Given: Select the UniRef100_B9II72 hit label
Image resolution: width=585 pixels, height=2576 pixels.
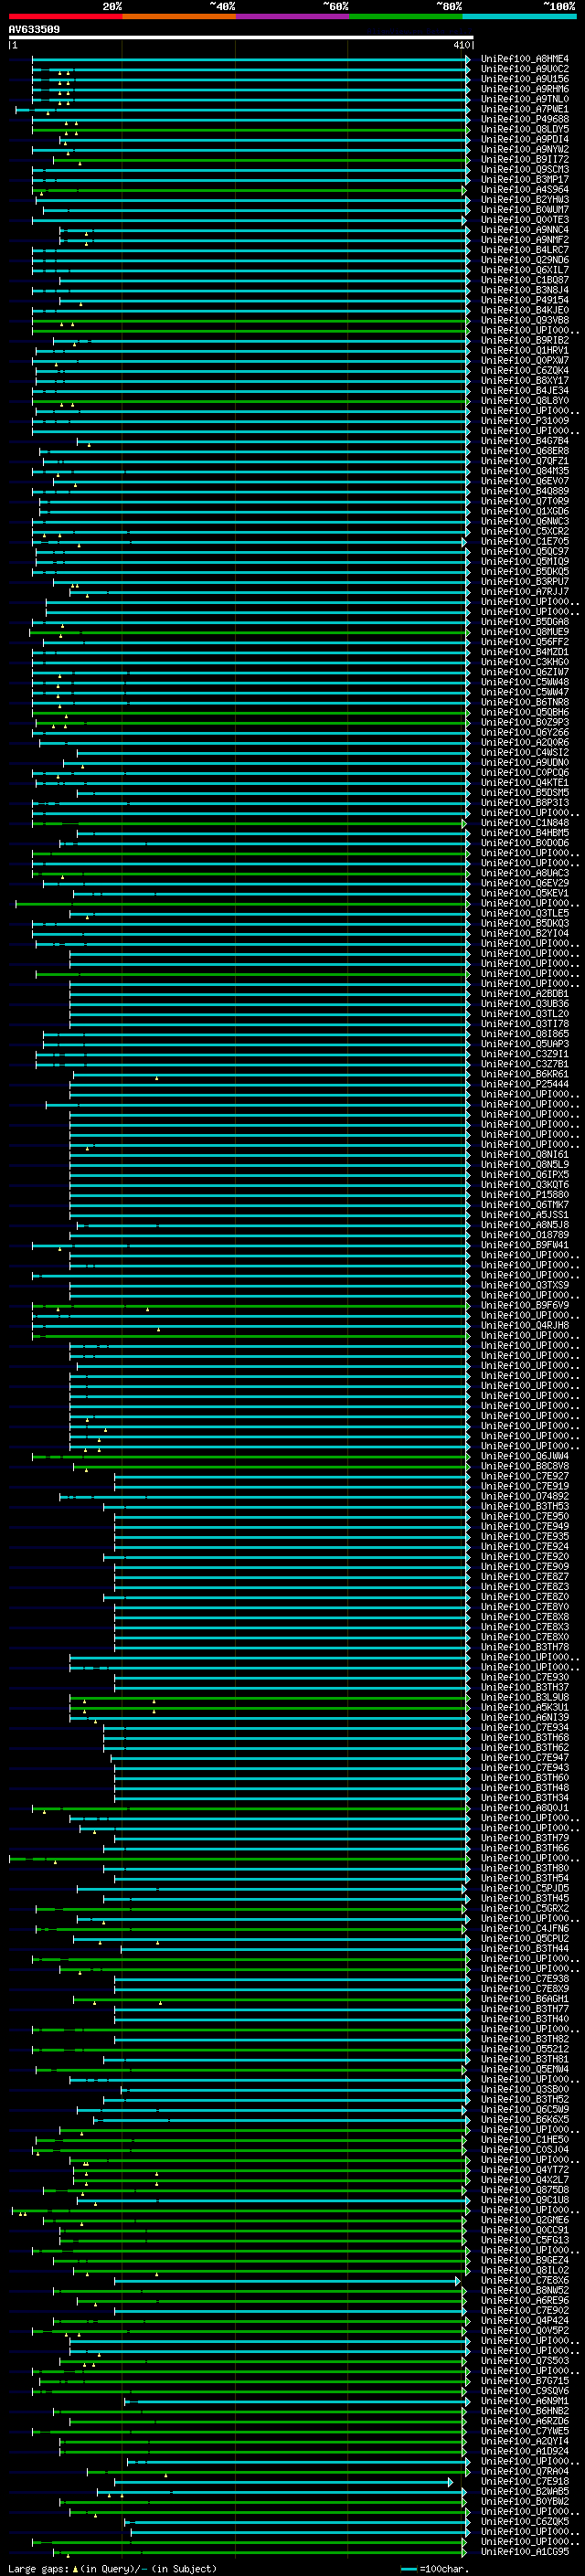Looking at the screenshot, I should 524,159.
